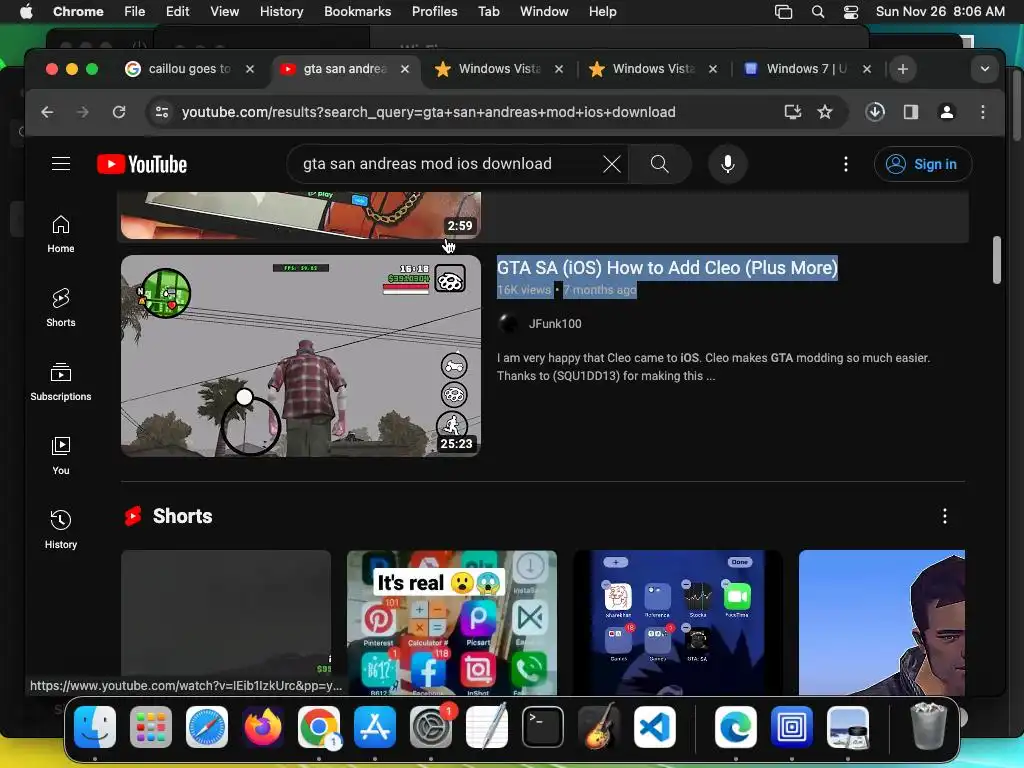
Task: Open the Chrome profile icon
Action: pos(947,112)
